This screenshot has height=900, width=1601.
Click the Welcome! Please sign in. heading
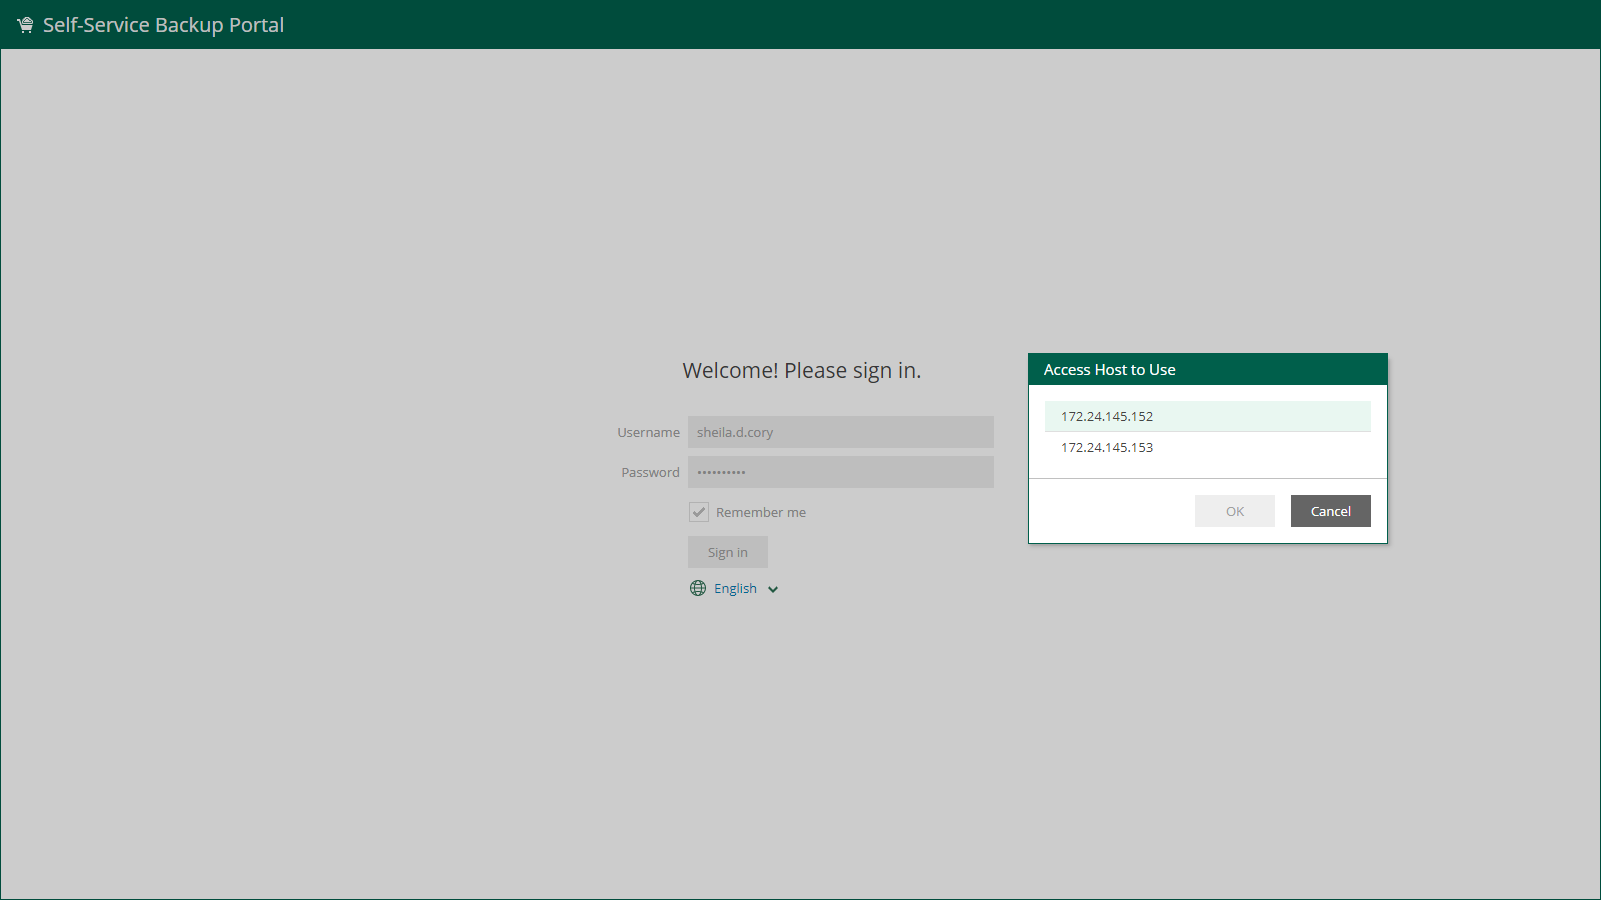pyautogui.click(x=802, y=371)
